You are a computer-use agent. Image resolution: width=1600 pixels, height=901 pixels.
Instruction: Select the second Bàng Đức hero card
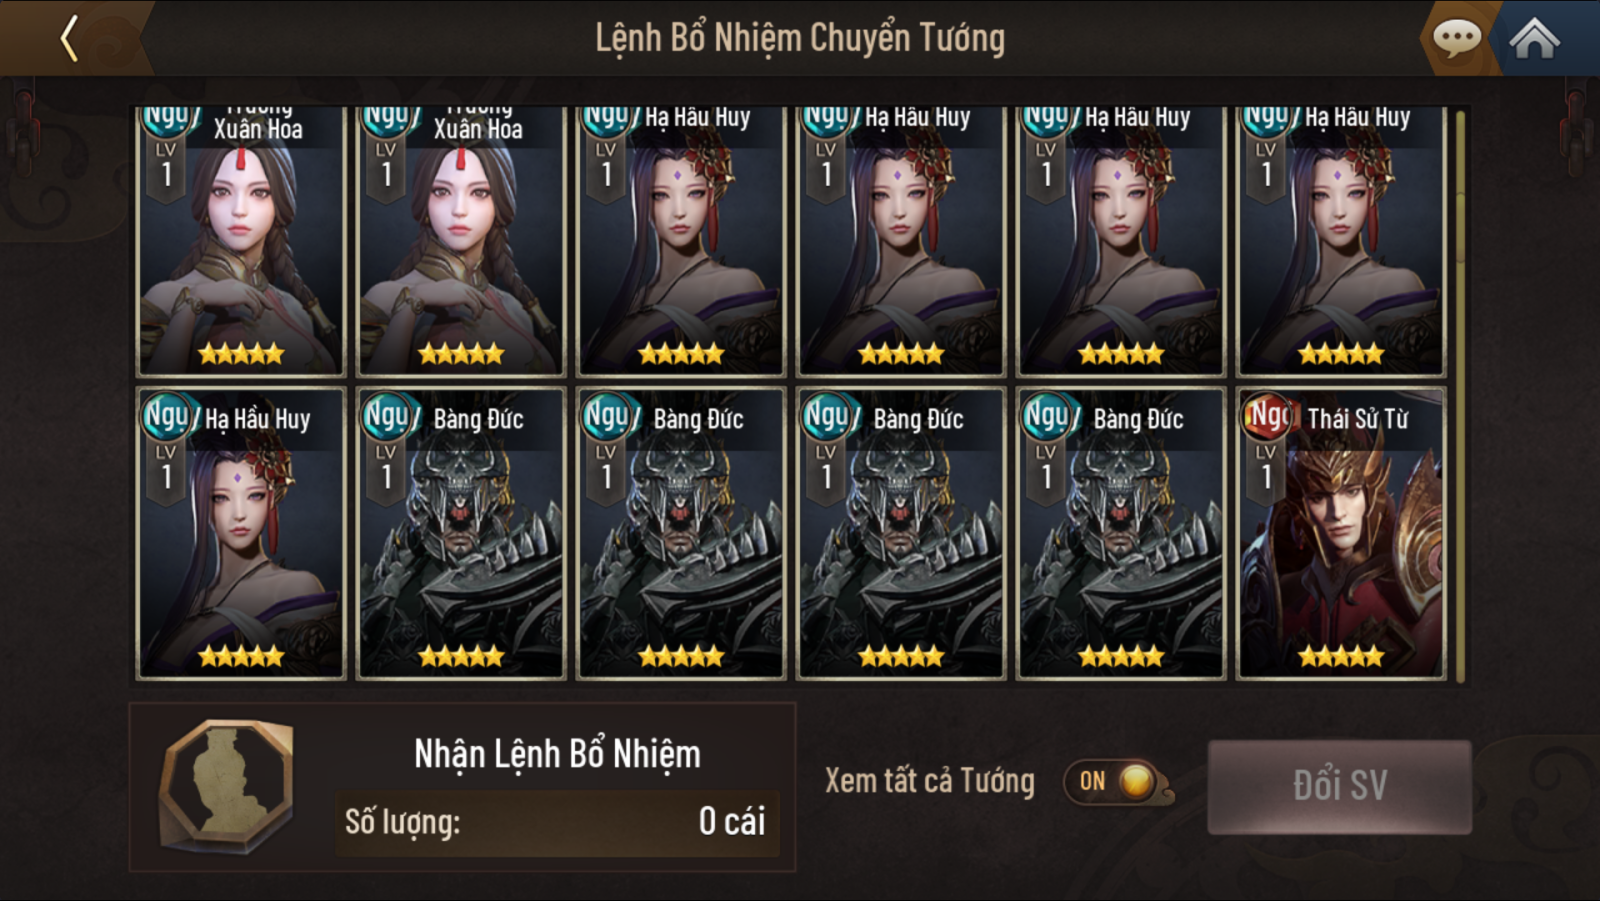pyautogui.click(x=681, y=534)
